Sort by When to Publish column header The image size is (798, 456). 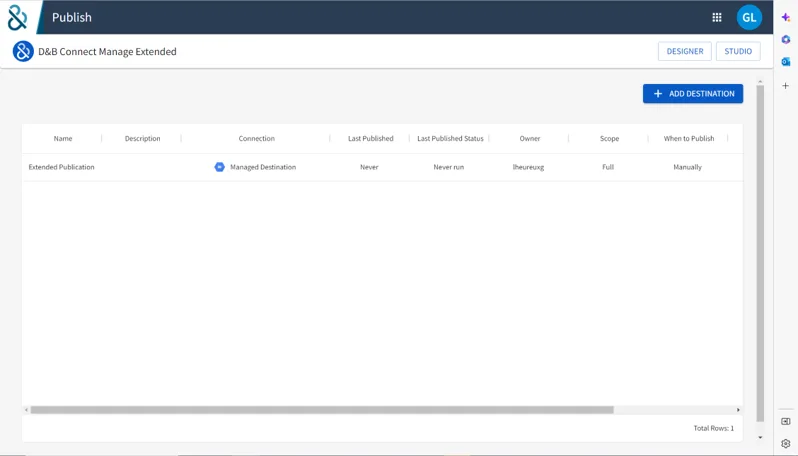[x=689, y=138]
